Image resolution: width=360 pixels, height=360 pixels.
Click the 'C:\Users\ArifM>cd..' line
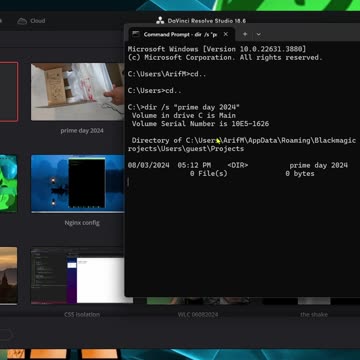(x=167, y=74)
